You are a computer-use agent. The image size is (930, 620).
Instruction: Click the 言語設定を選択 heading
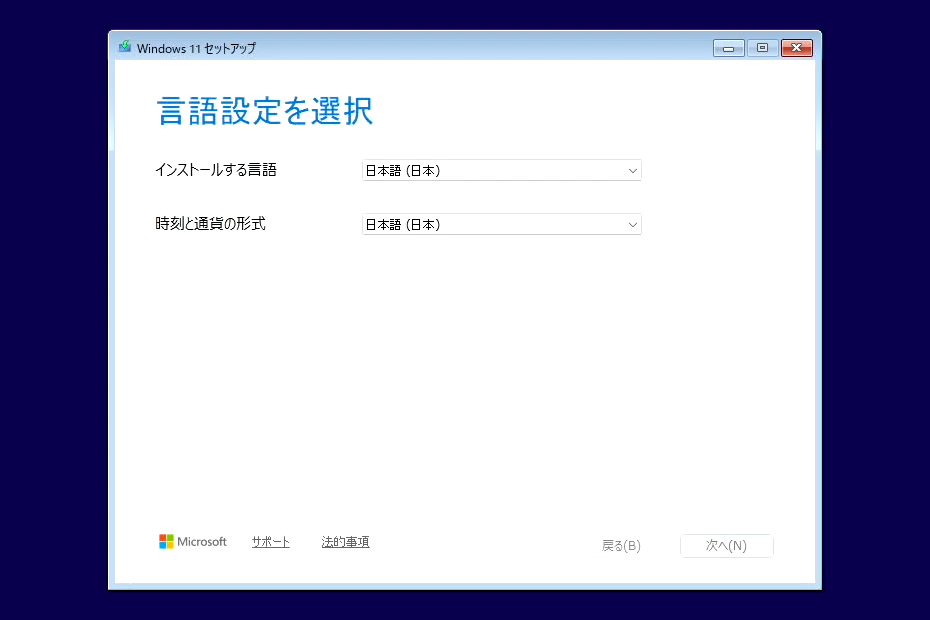tap(263, 111)
